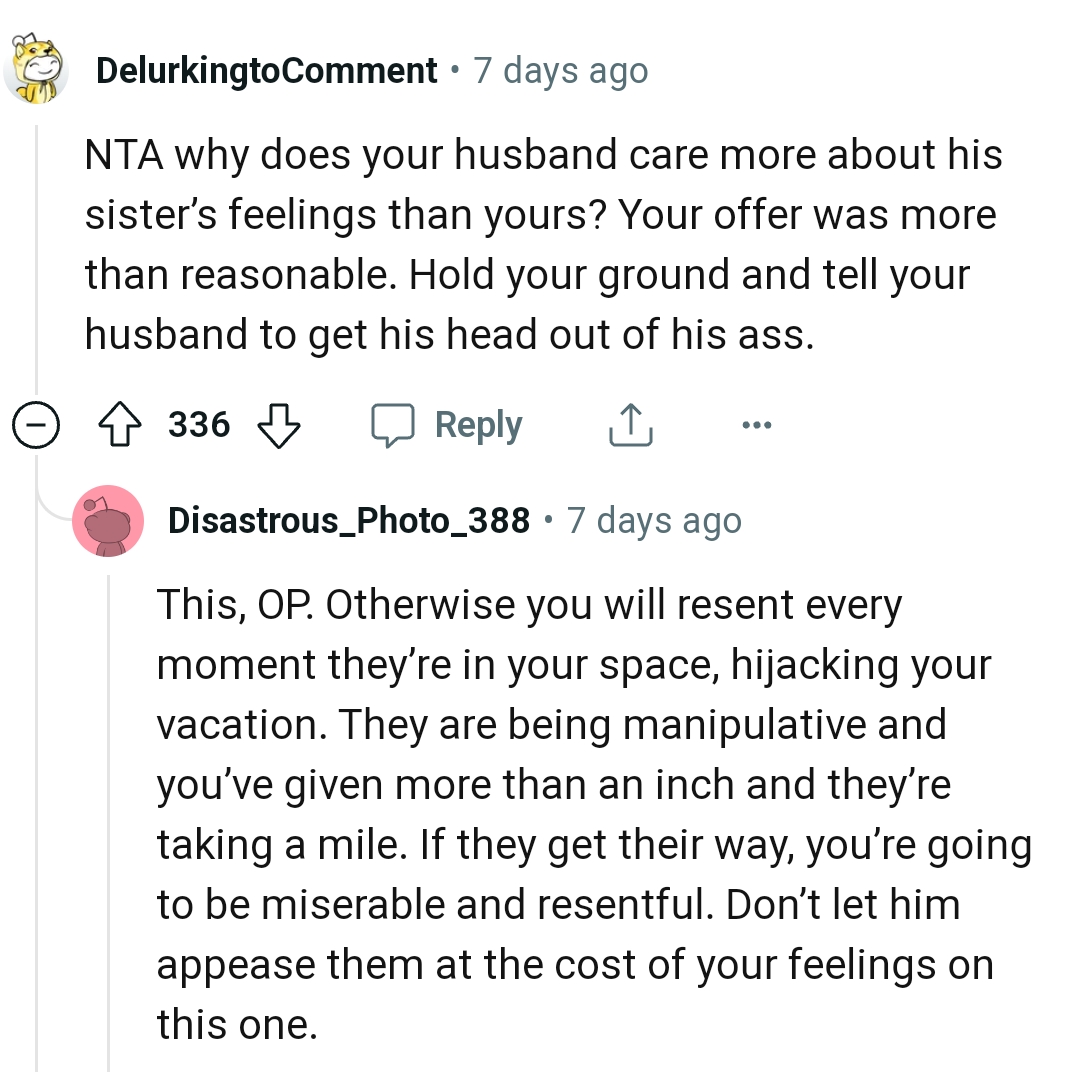
Task: Click the 336 vote count
Action: pyautogui.click(x=198, y=424)
